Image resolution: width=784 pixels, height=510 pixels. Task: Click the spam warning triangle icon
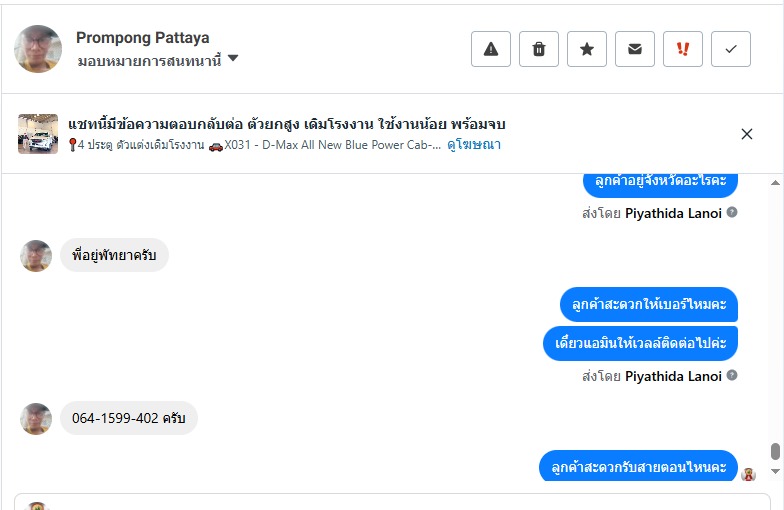point(491,49)
